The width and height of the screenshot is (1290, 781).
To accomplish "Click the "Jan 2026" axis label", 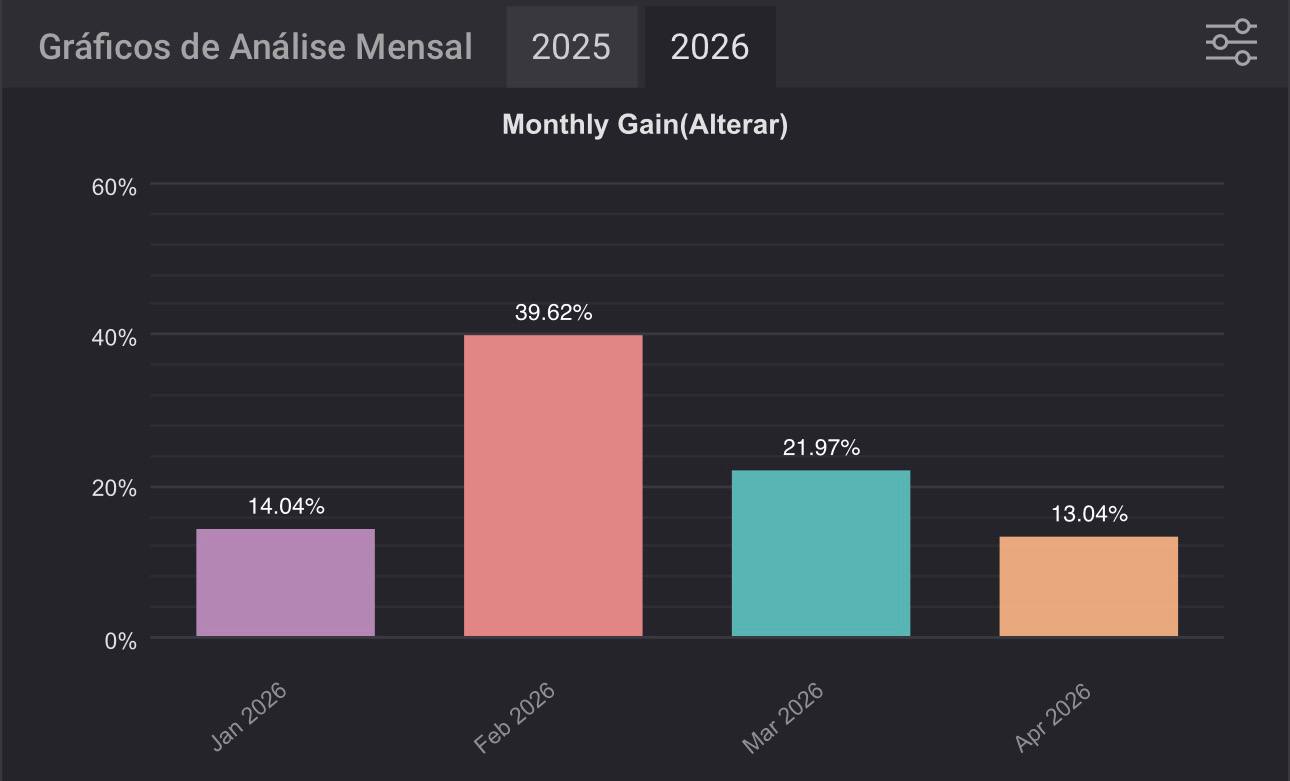I will (x=250, y=717).
